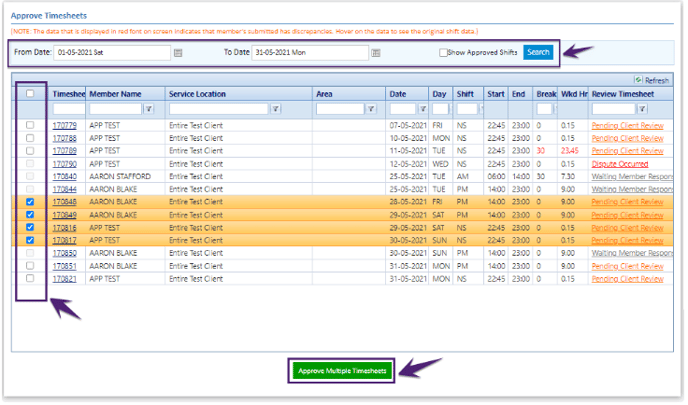Tick the select-all checkbox in the grid header
Image resolution: width=688 pixels, height=405 pixels.
pos(30,93)
